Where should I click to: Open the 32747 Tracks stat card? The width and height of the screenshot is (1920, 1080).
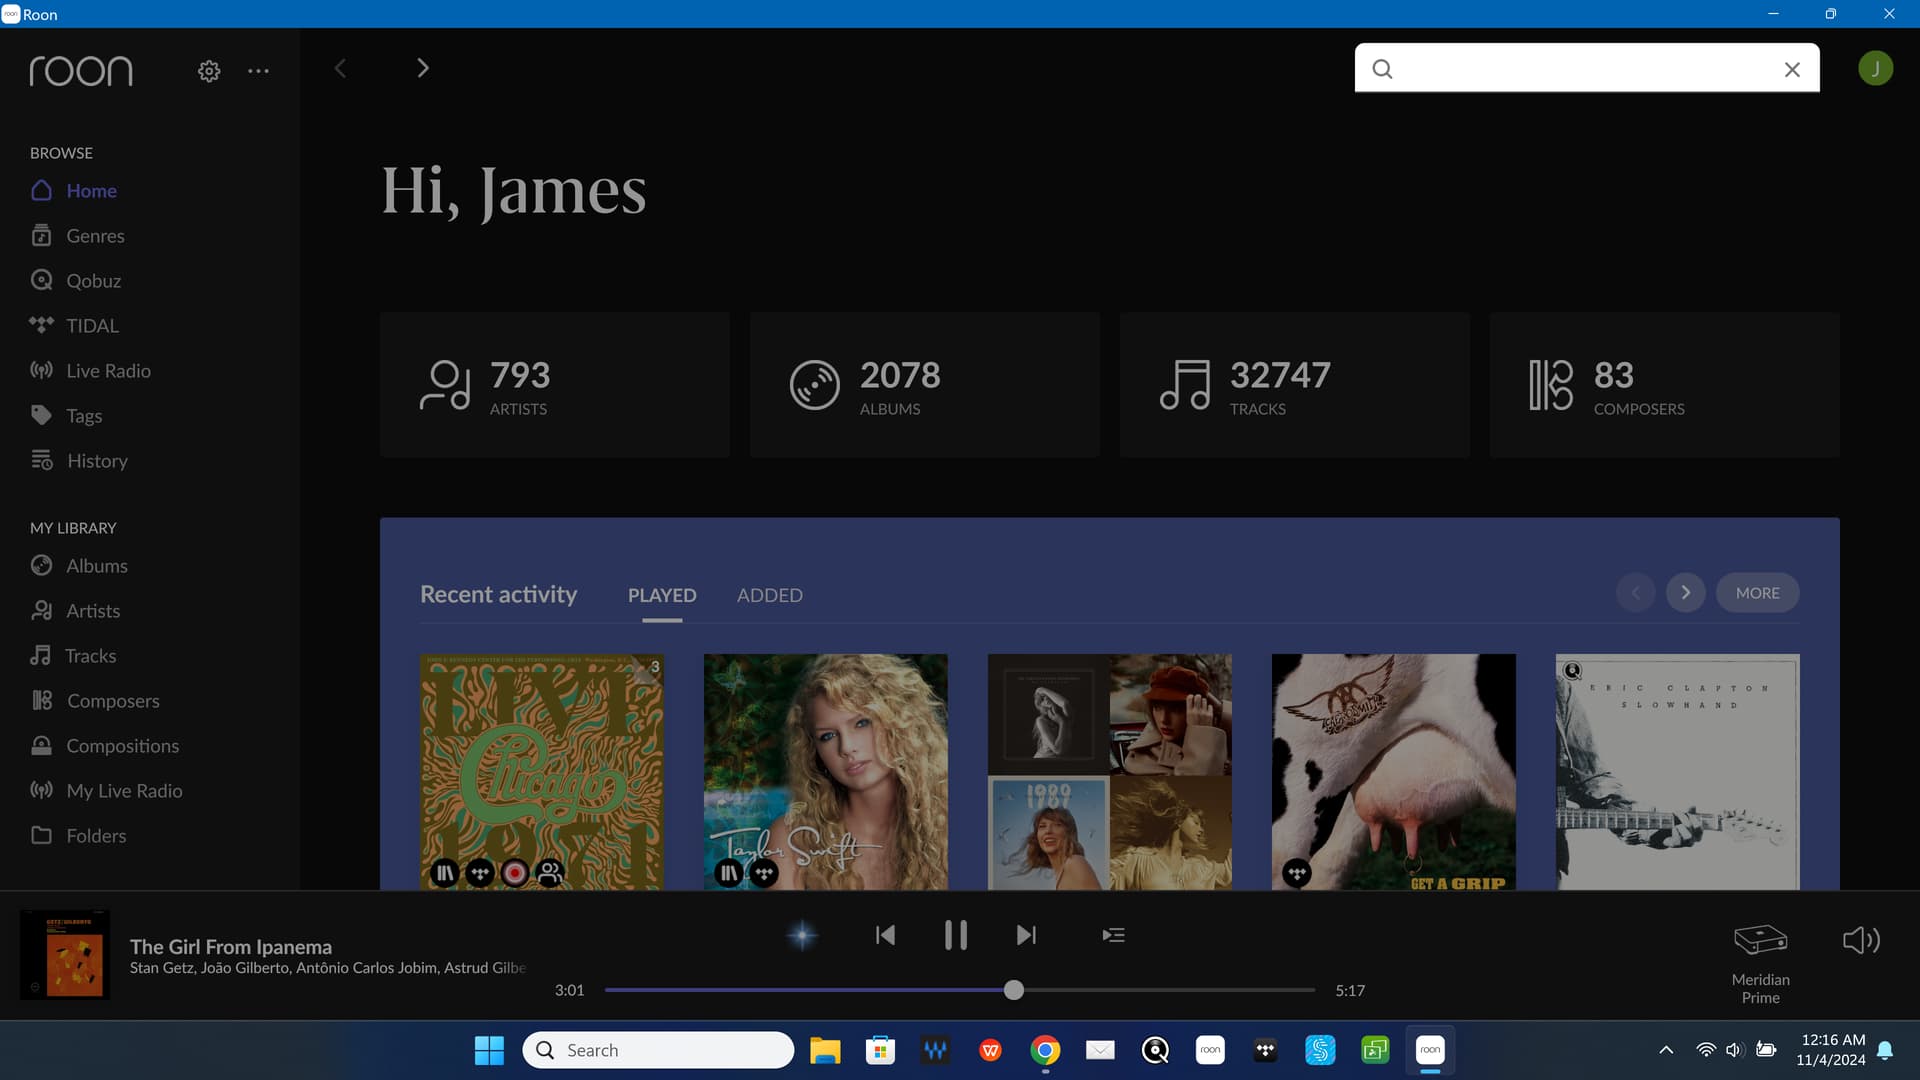click(1294, 385)
